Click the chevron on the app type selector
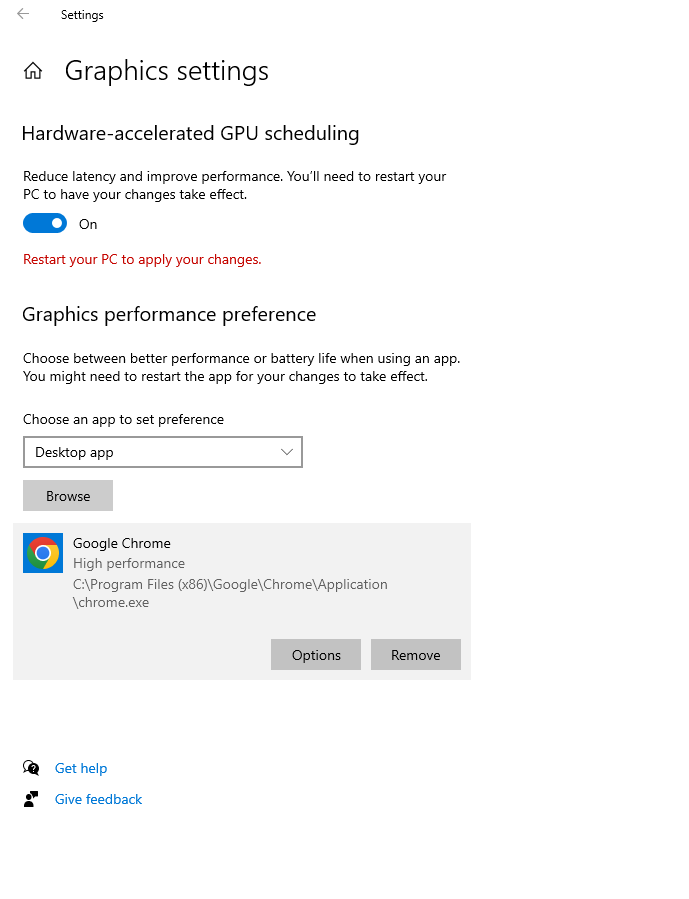Viewport: 689px width, 899px height. [x=287, y=452]
